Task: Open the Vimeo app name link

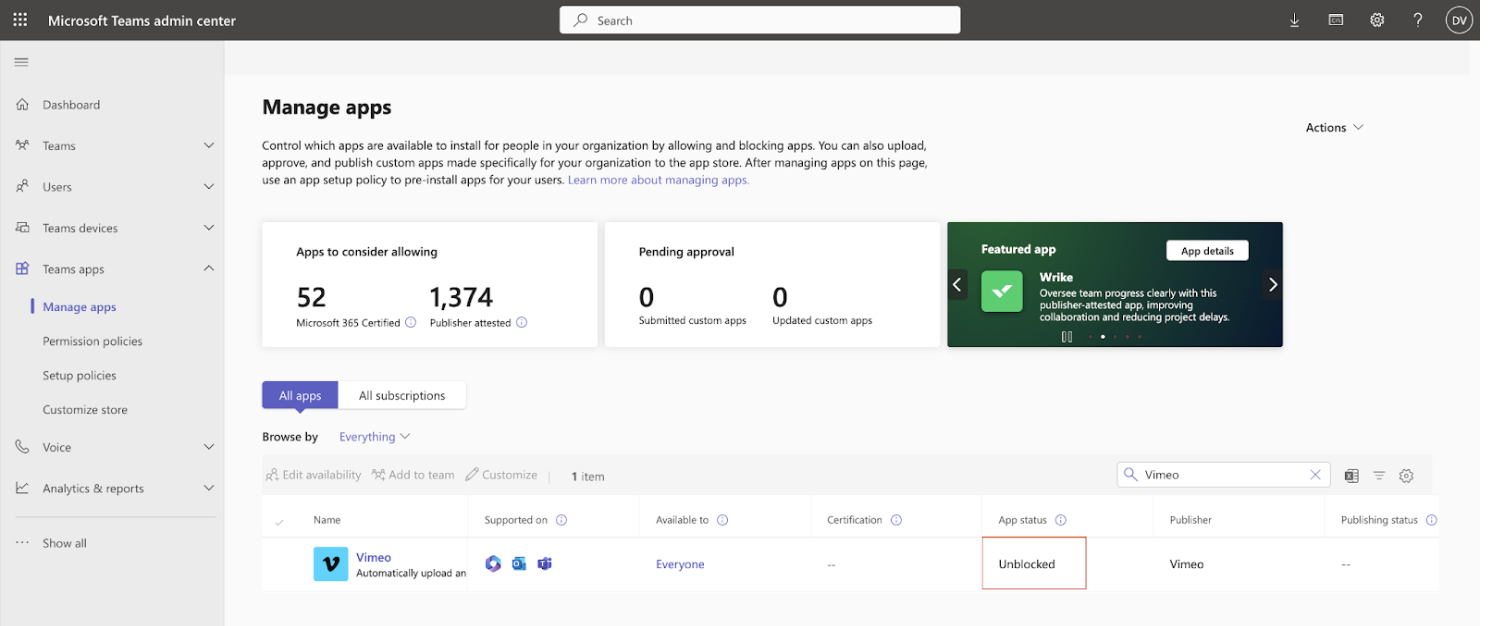Action: coord(373,557)
